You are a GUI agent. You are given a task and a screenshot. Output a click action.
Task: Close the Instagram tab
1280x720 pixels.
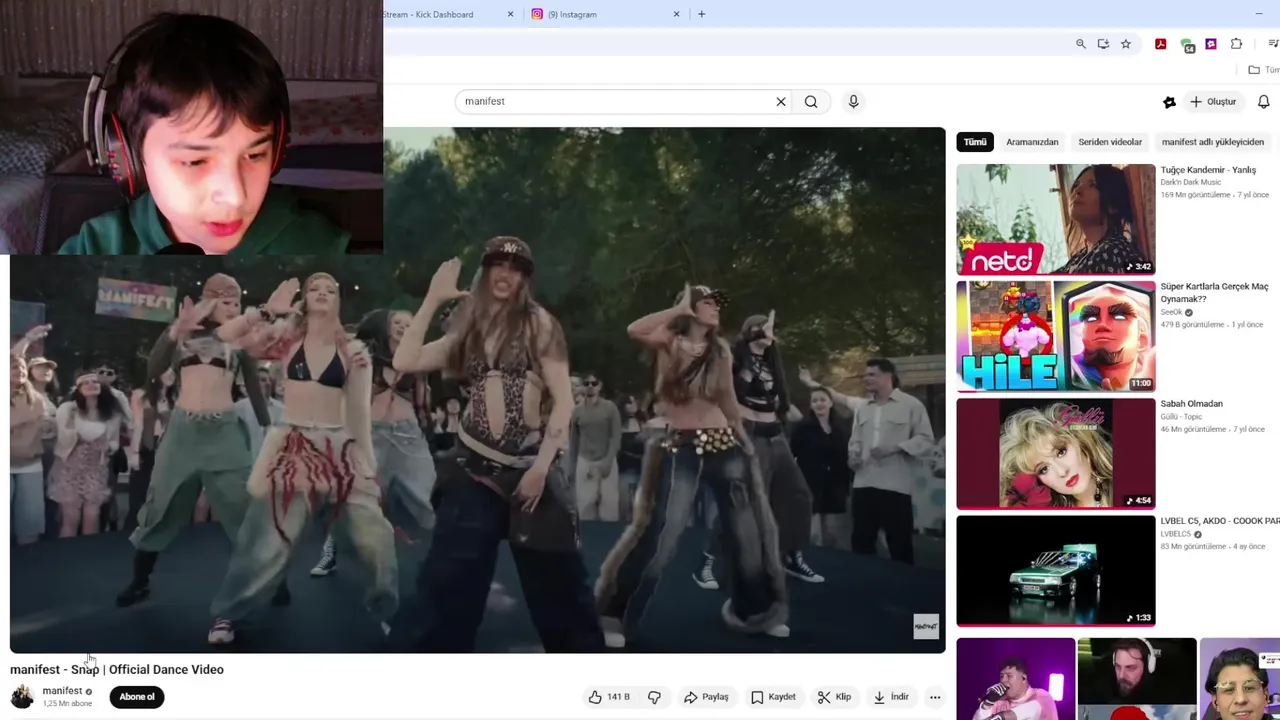pos(676,14)
